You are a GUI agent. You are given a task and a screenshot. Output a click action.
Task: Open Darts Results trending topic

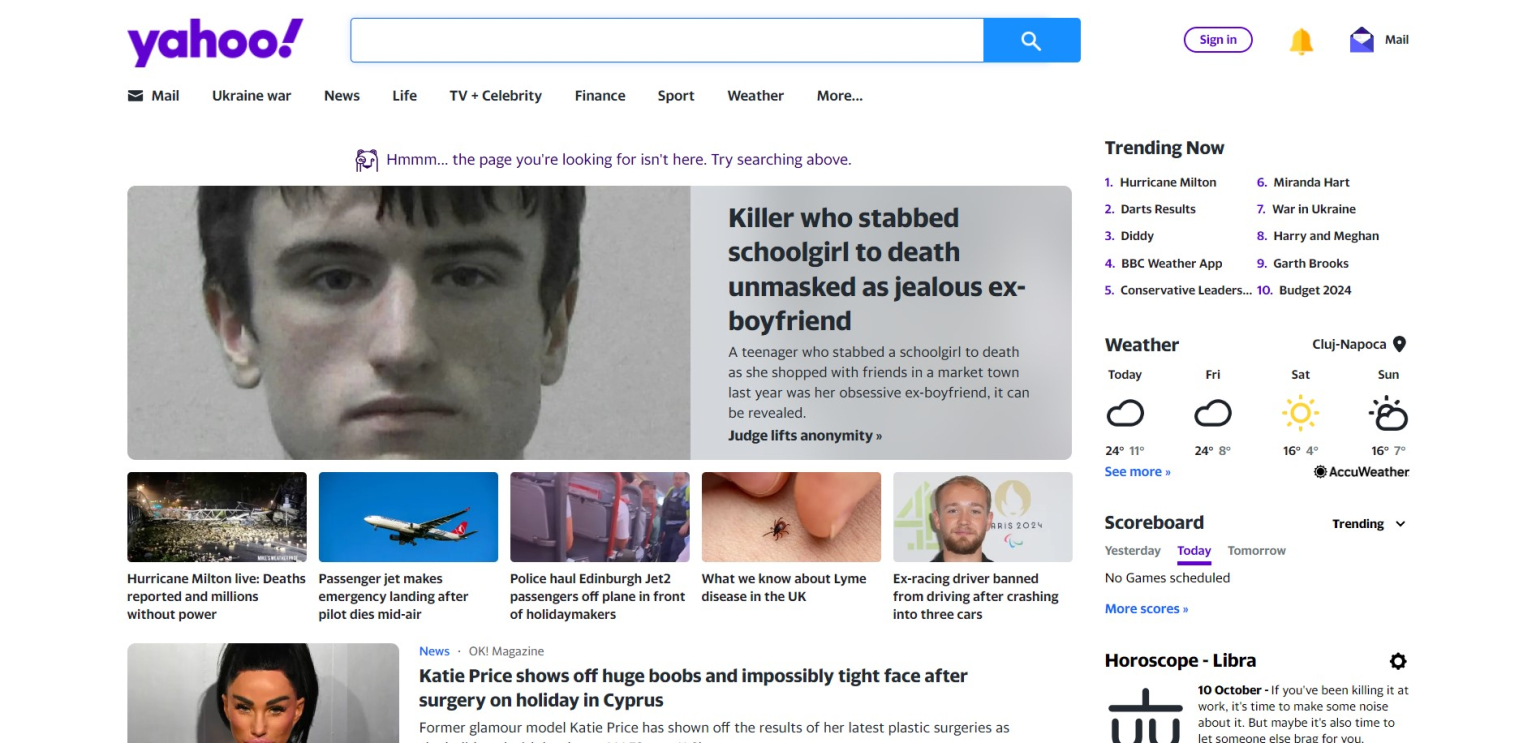coord(1158,209)
